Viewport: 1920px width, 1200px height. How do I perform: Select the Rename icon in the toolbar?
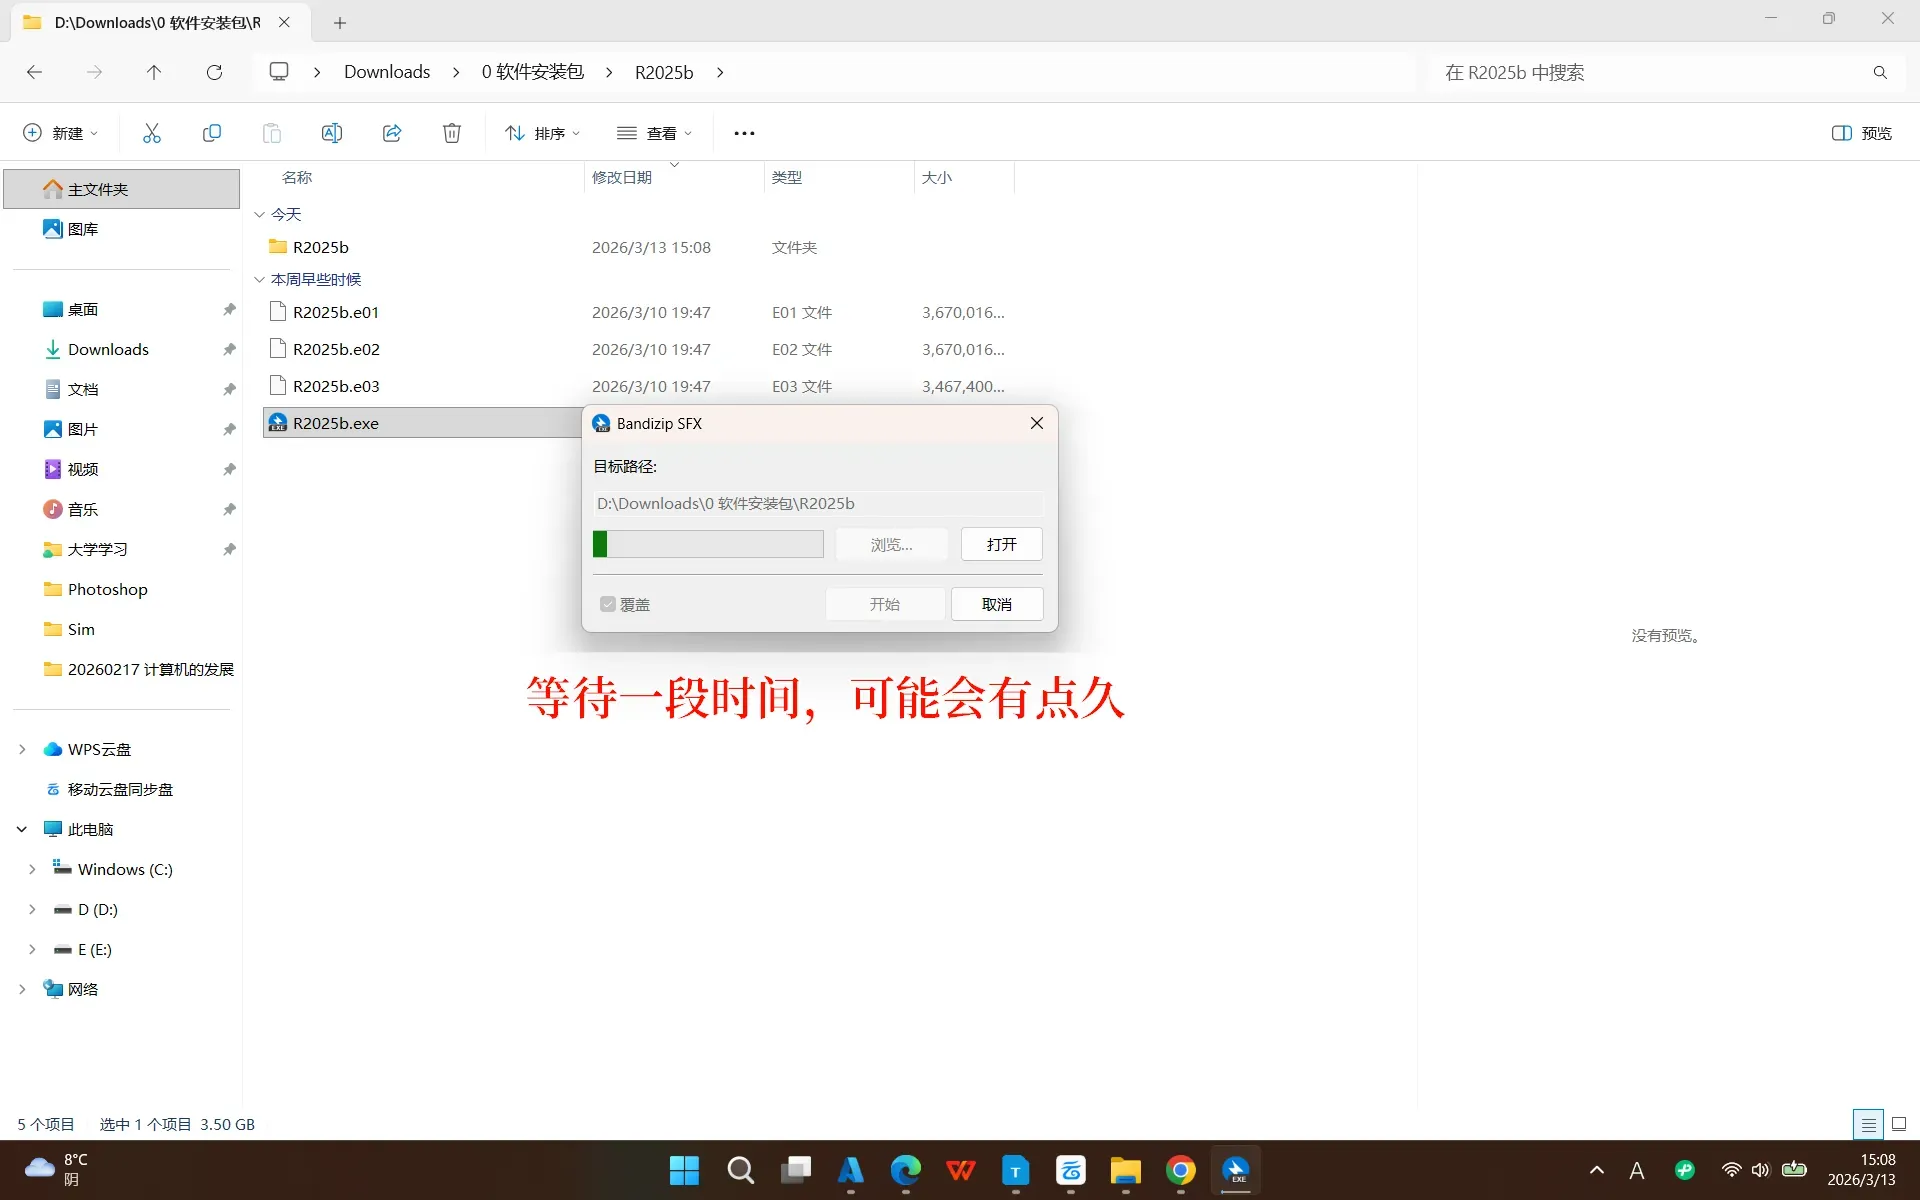(331, 132)
